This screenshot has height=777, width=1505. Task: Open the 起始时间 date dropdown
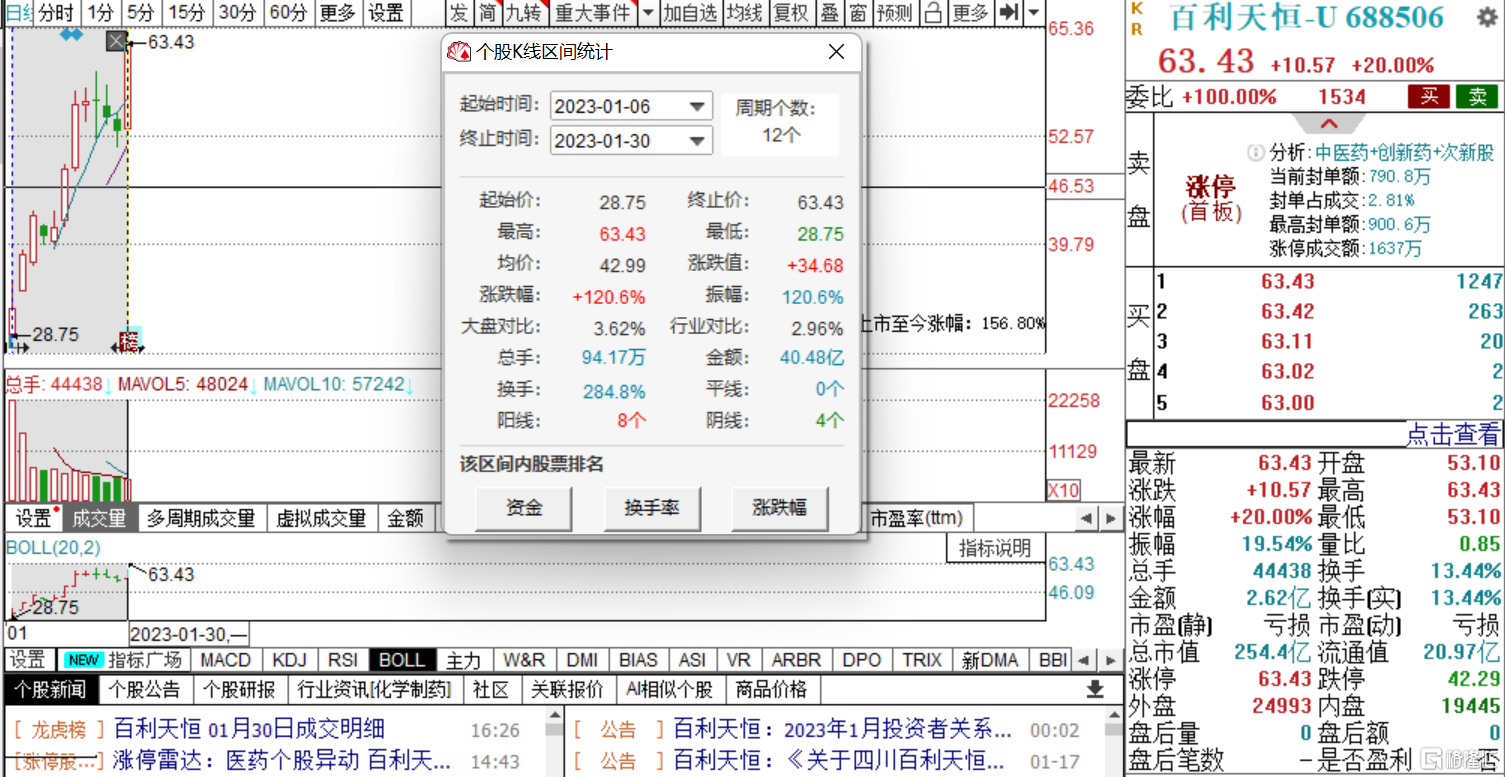coord(697,106)
